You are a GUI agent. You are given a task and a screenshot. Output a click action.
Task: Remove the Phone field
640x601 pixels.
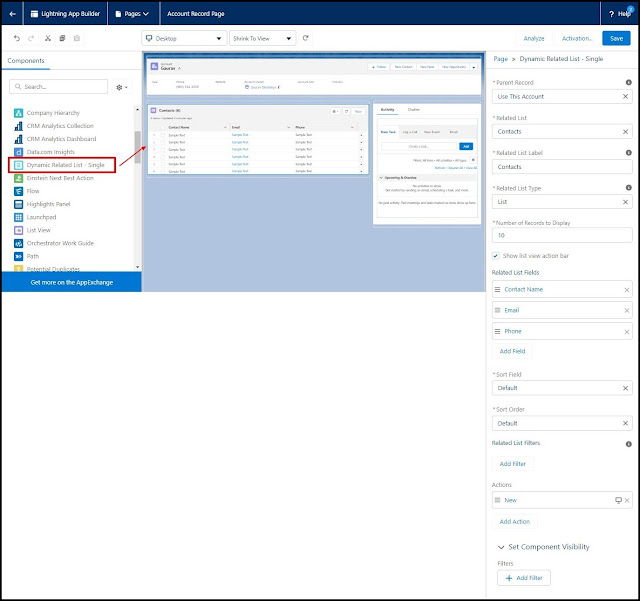[627, 332]
